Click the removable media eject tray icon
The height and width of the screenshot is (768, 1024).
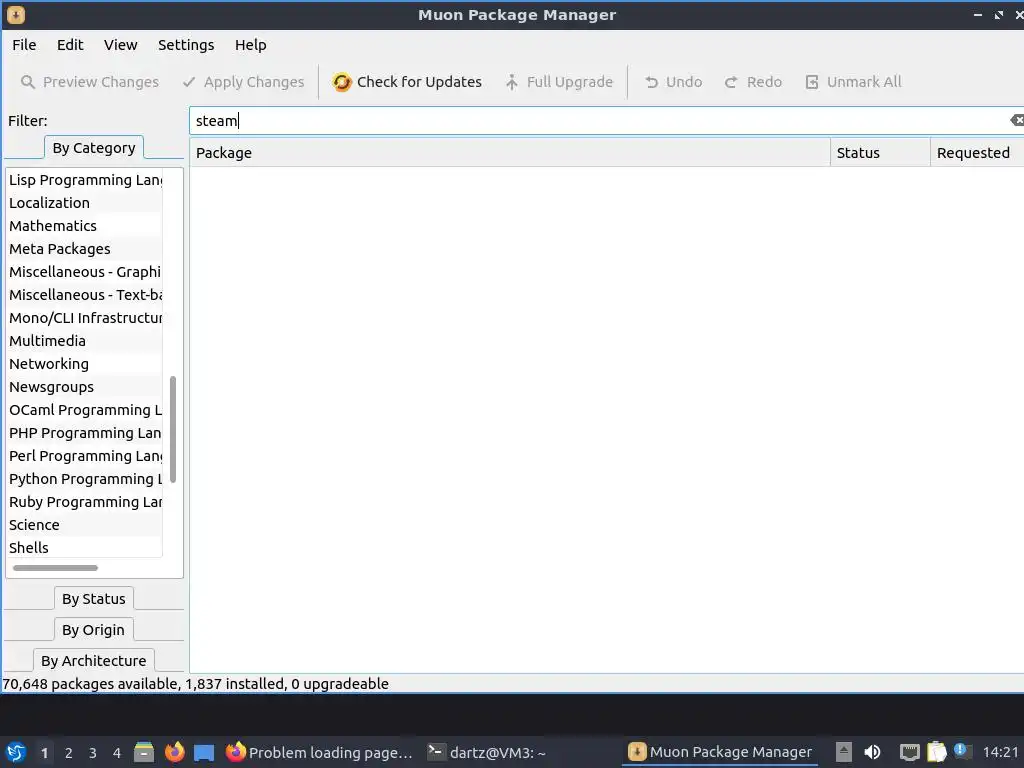point(844,752)
